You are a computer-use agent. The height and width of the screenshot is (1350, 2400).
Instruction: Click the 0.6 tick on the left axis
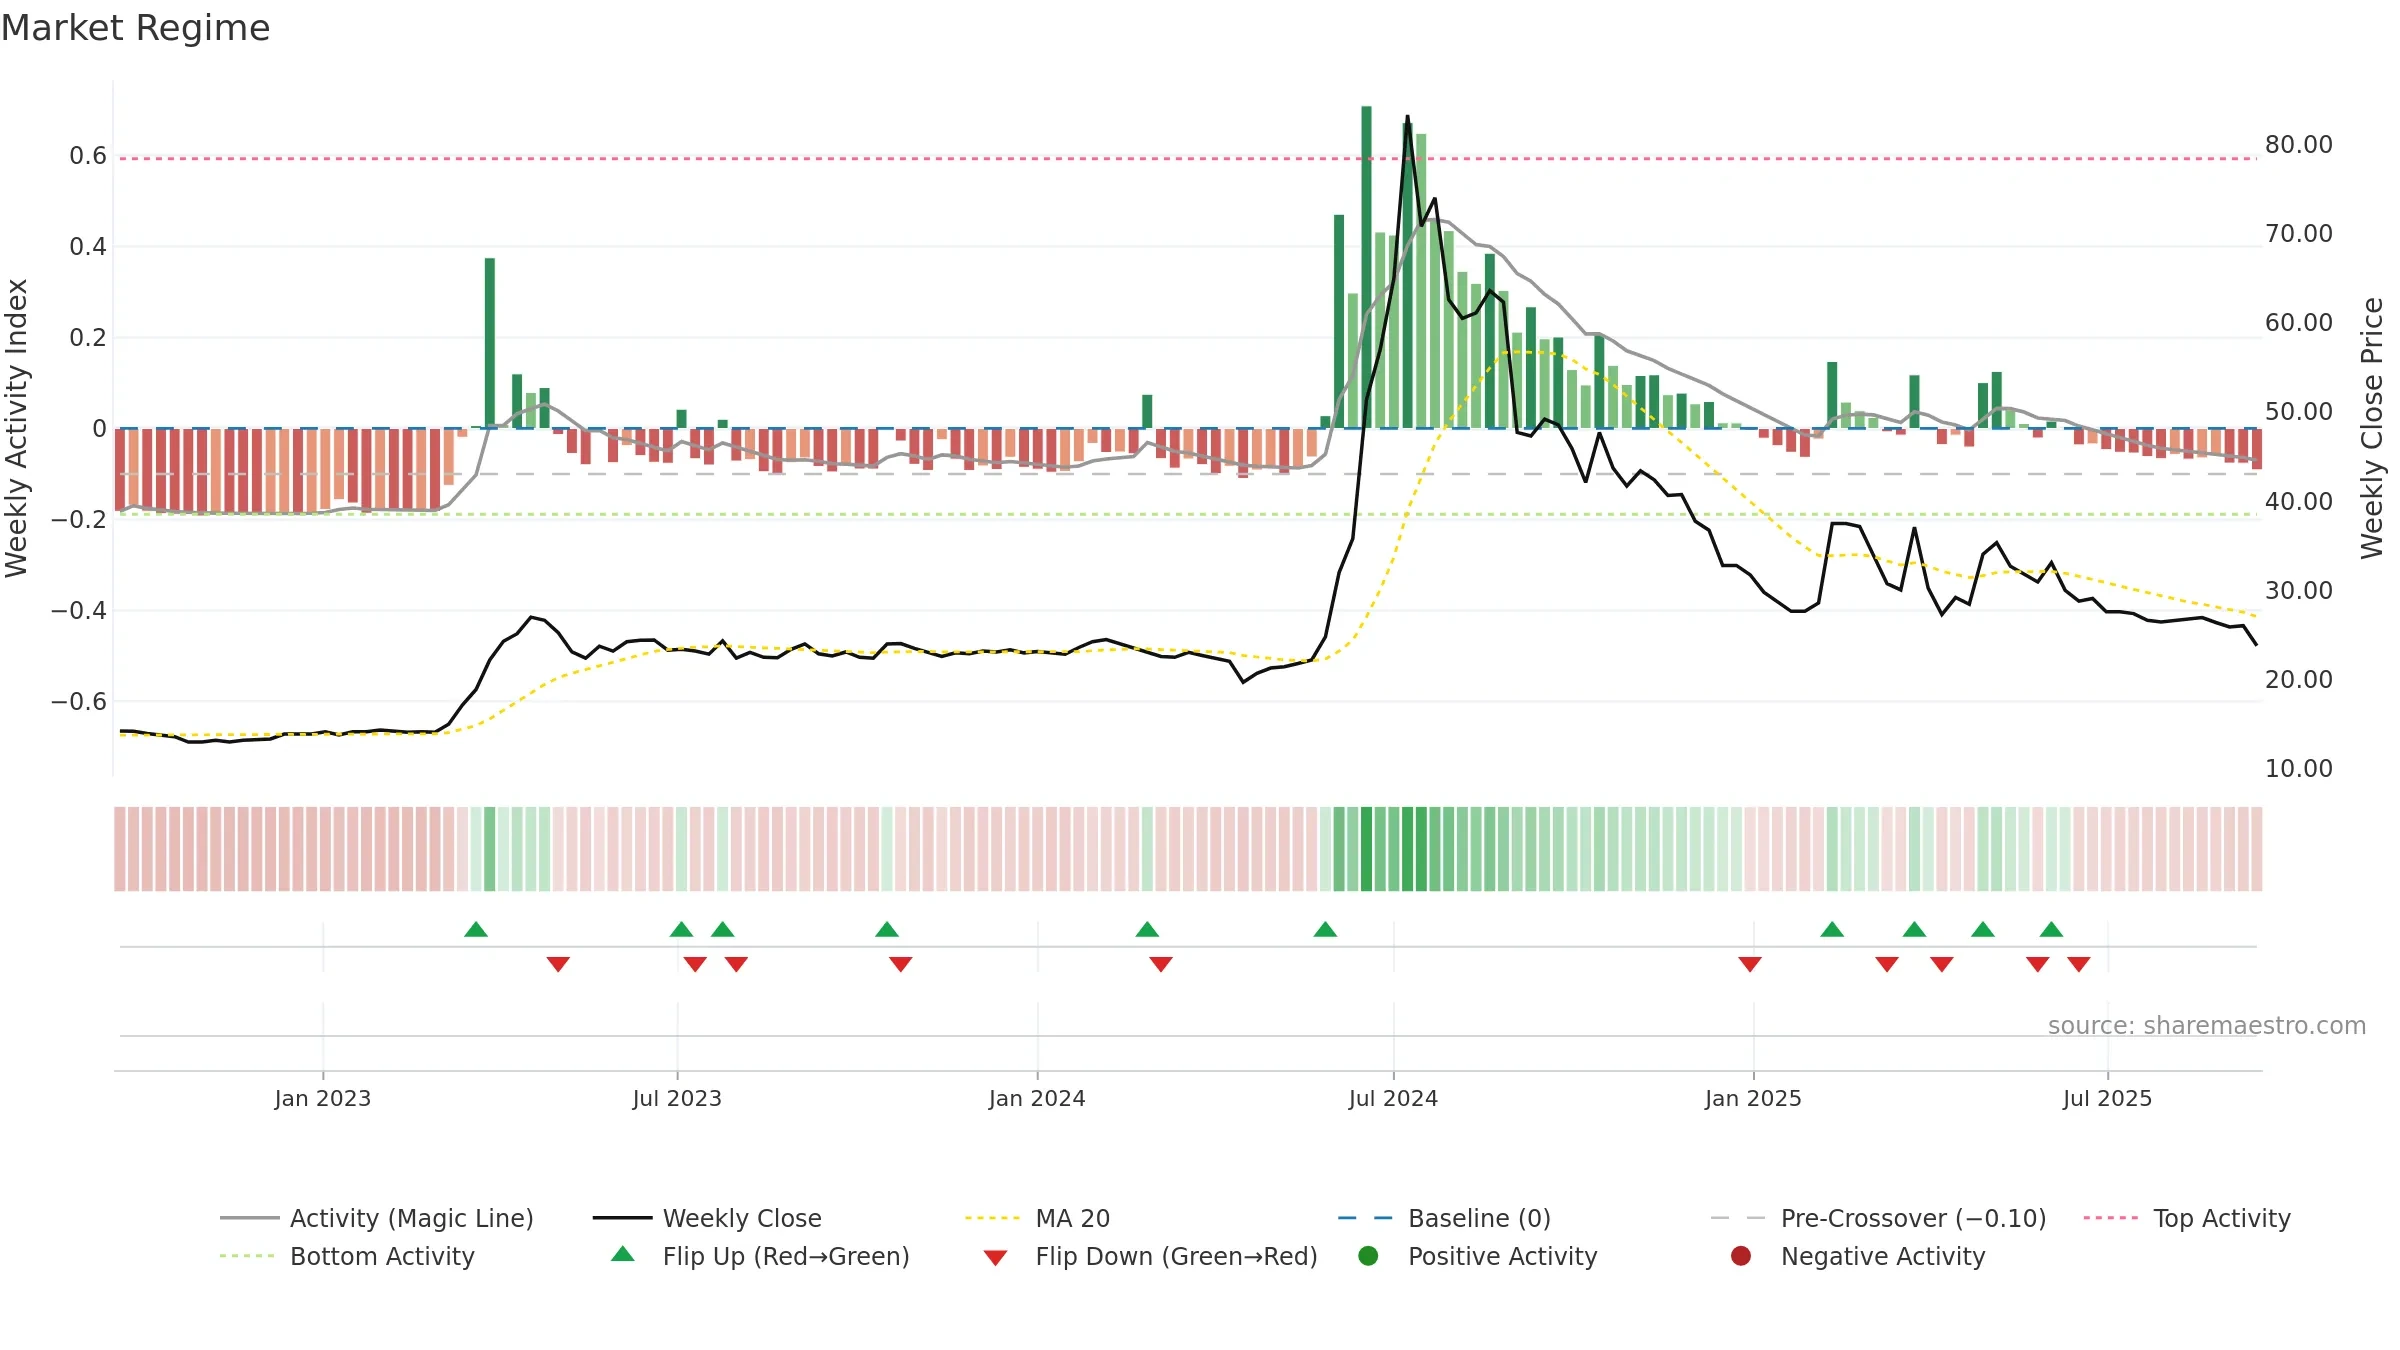point(88,156)
